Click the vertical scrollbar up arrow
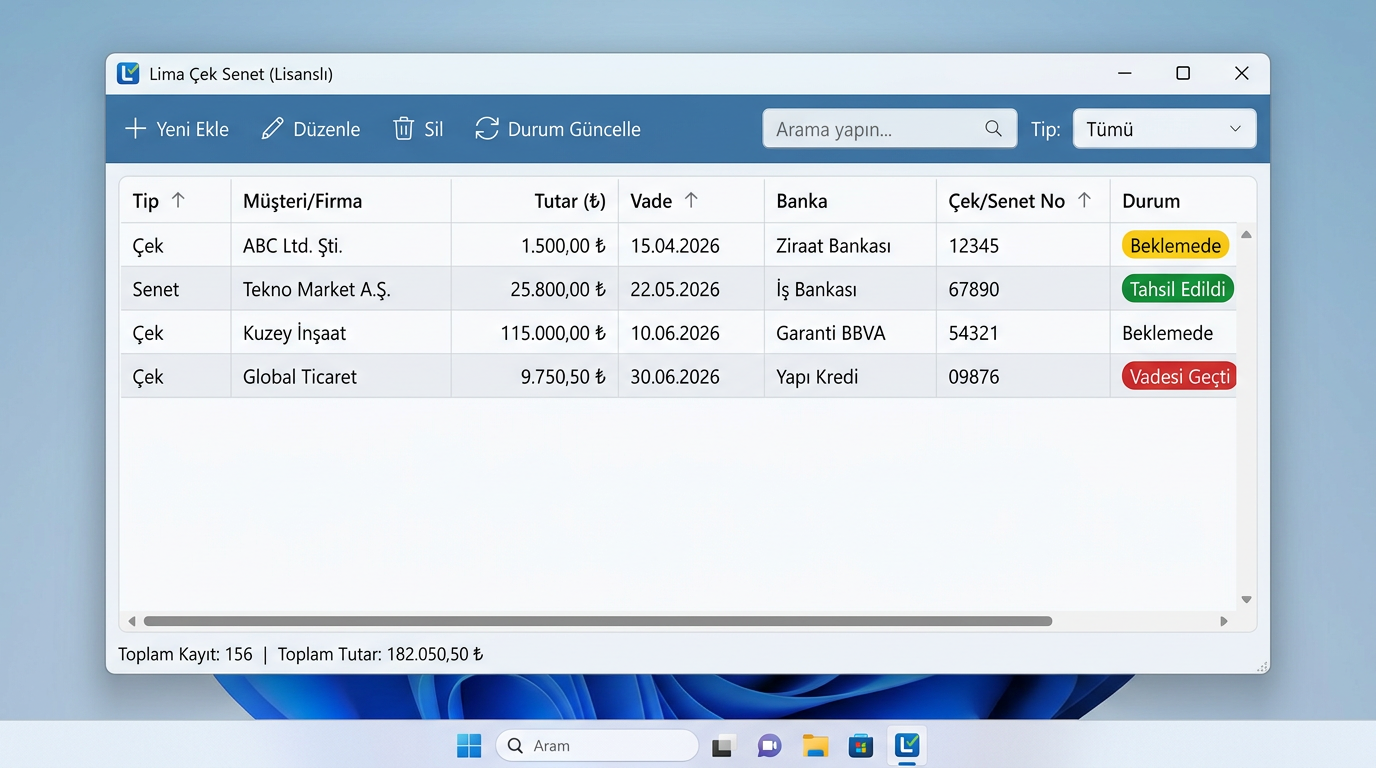 coord(1246,234)
